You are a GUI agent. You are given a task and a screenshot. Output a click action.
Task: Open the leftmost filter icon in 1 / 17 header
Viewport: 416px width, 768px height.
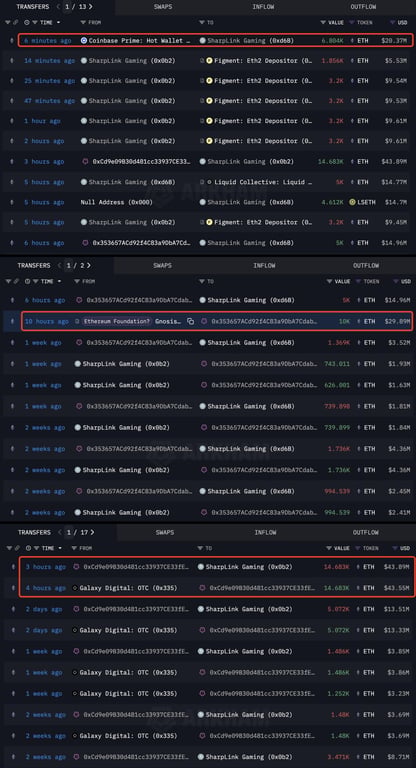pos(8,548)
